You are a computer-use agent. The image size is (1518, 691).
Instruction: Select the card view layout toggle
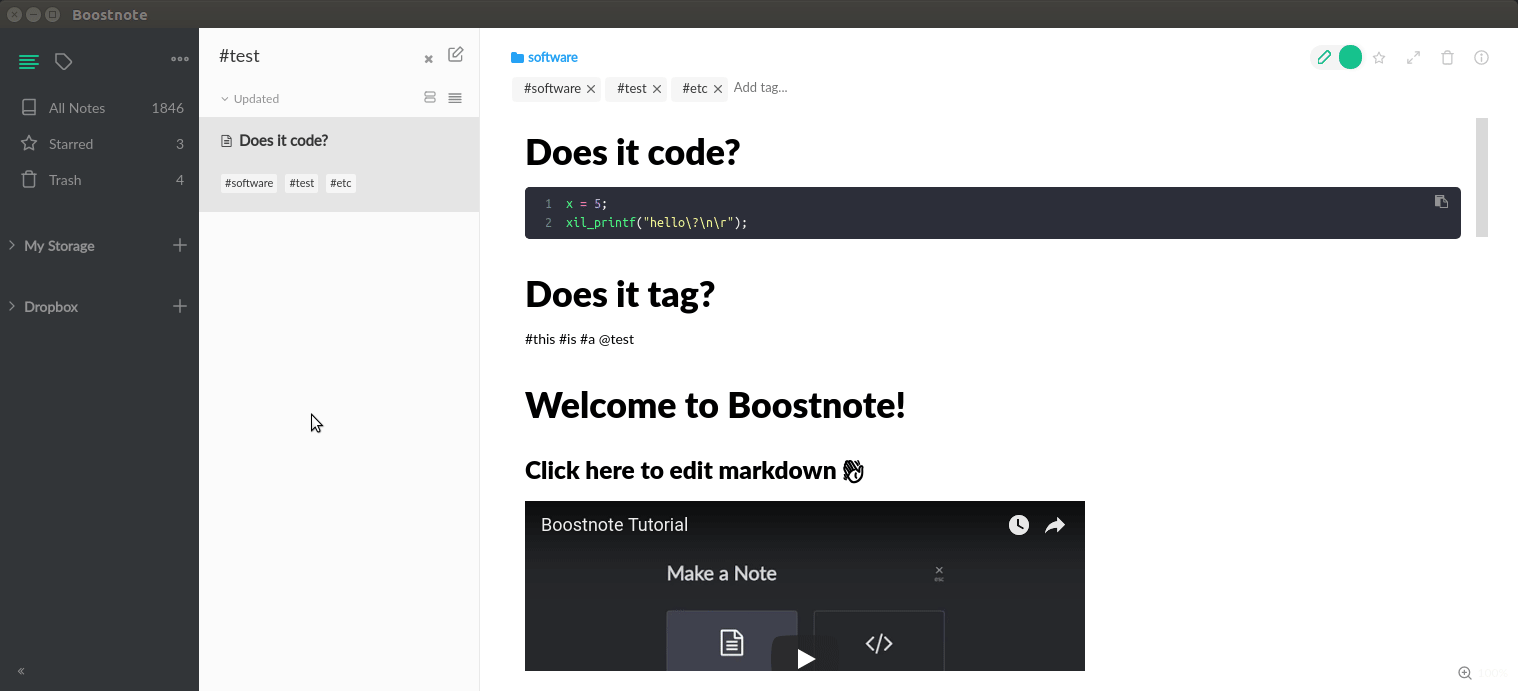coord(430,97)
